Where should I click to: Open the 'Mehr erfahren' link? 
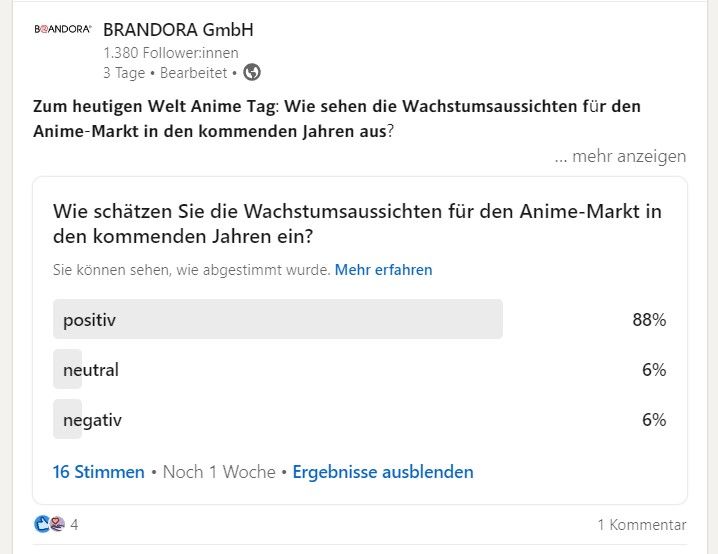click(x=383, y=270)
